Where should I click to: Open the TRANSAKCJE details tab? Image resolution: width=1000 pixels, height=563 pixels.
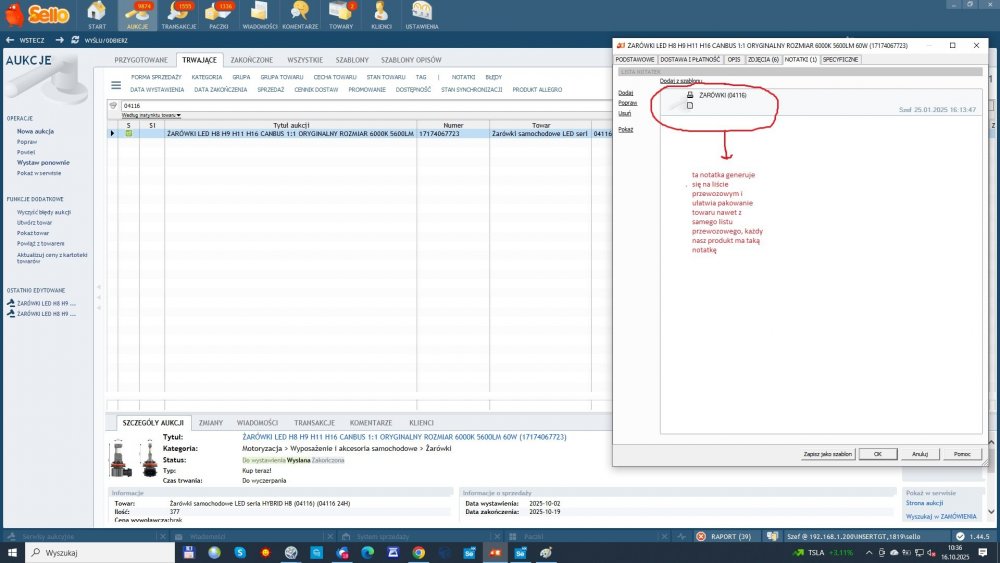tap(314, 423)
